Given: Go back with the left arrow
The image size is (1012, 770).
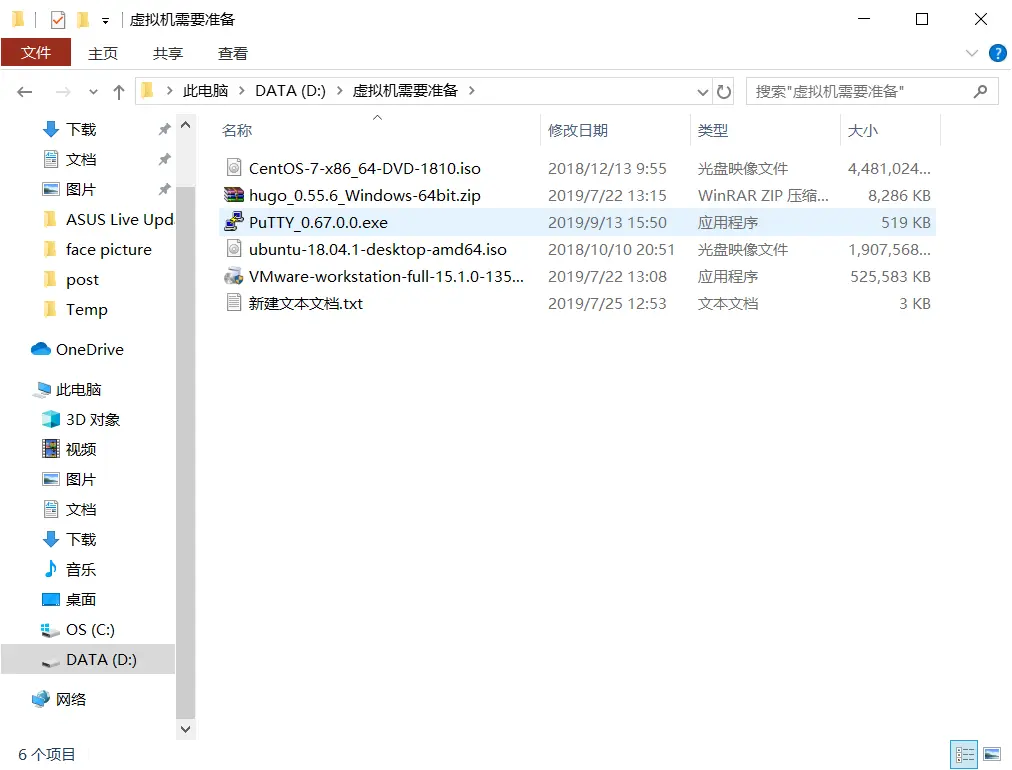Looking at the screenshot, I should tap(25, 92).
